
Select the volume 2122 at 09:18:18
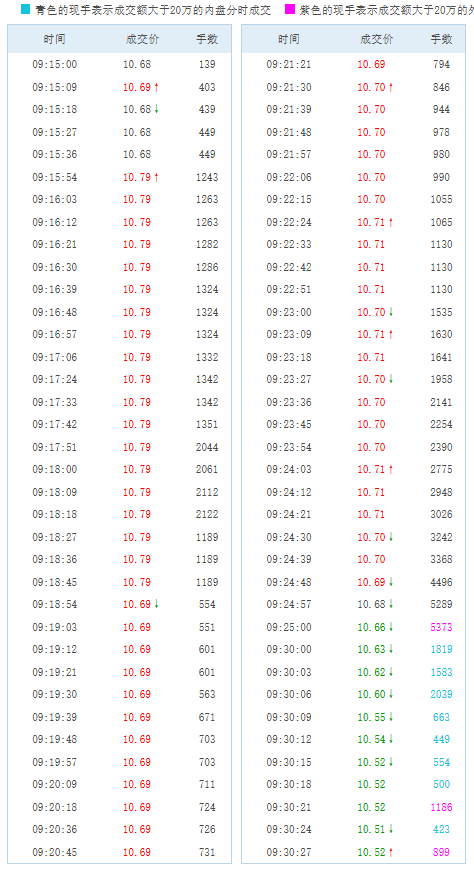point(207,514)
